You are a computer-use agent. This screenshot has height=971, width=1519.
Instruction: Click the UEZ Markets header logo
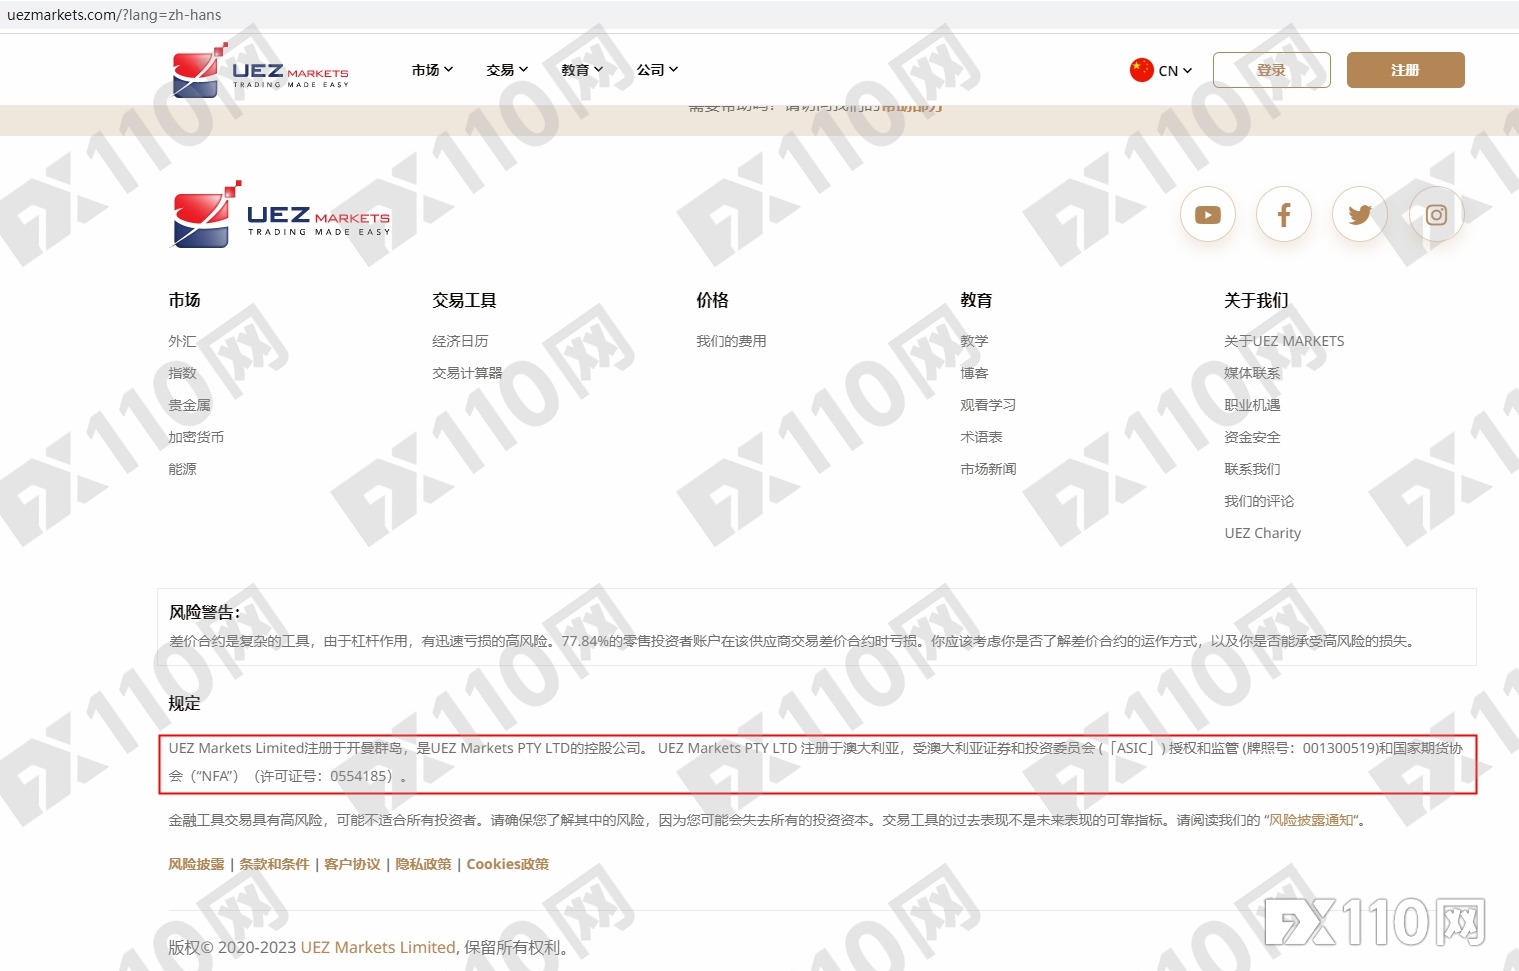click(x=260, y=70)
